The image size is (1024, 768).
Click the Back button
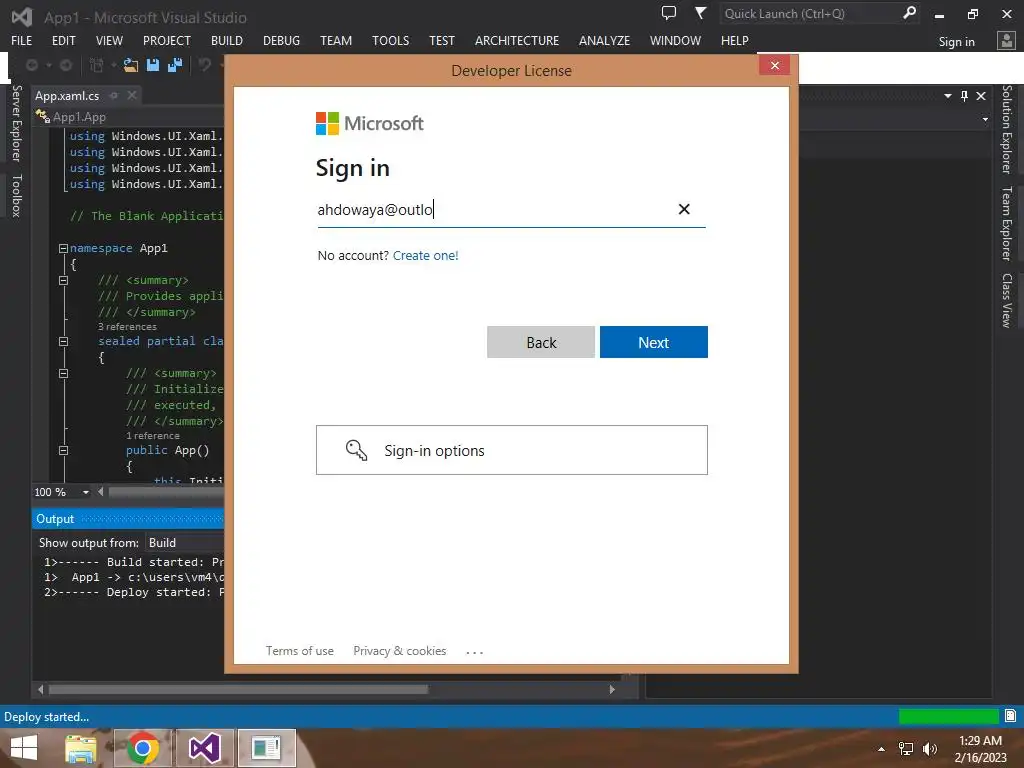point(541,342)
